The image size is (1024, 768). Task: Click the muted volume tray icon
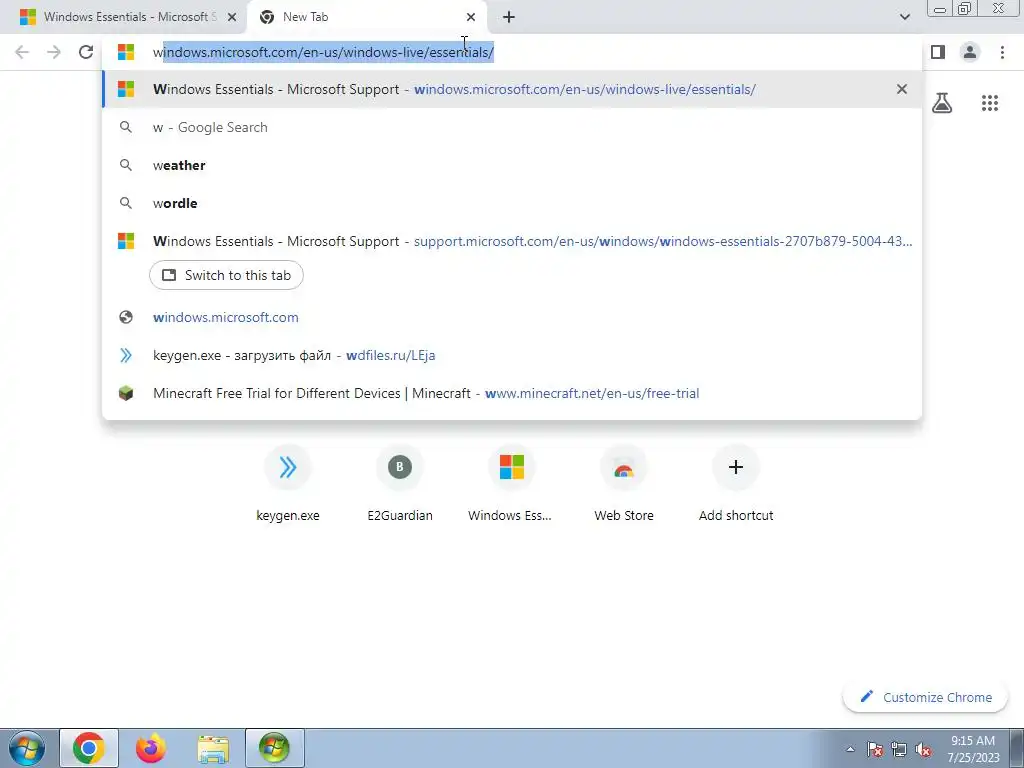click(x=923, y=749)
